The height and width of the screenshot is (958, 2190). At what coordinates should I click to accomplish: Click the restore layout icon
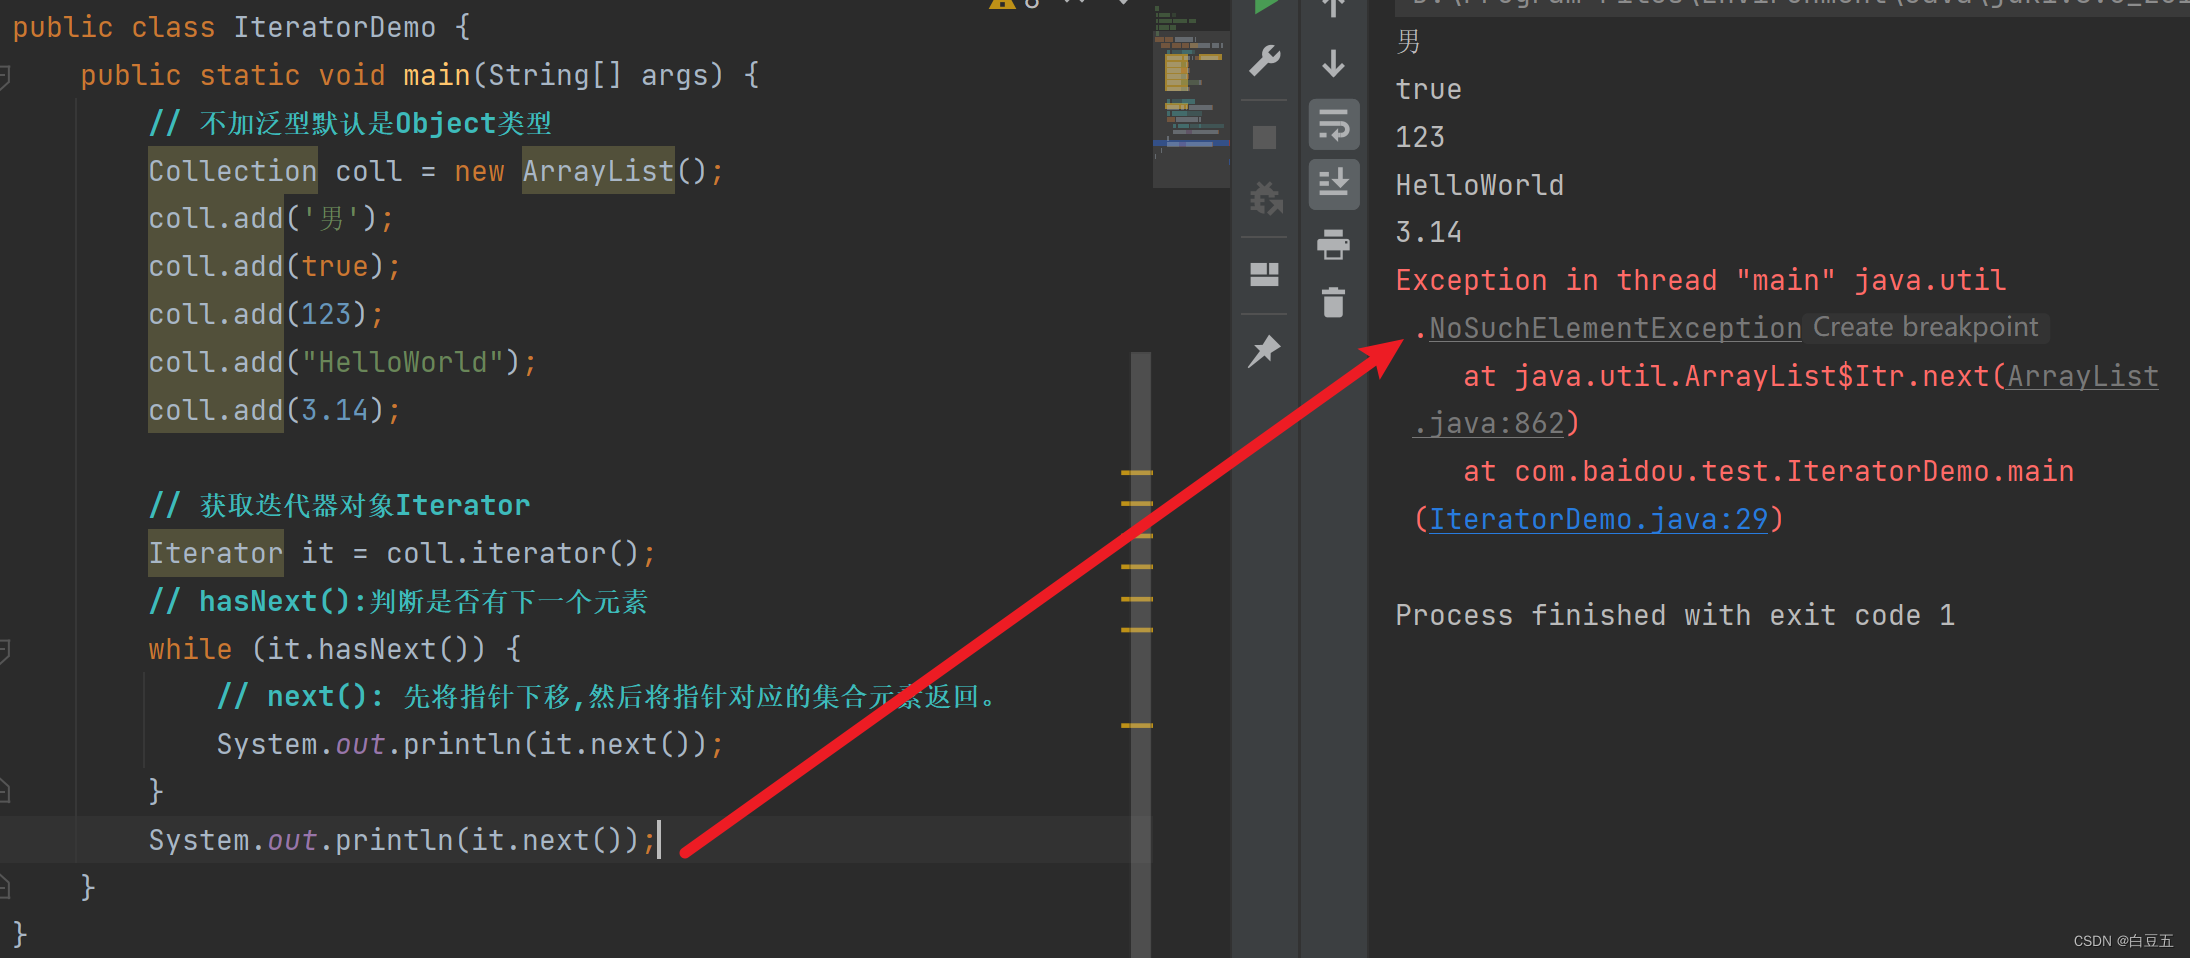pos(1265,275)
